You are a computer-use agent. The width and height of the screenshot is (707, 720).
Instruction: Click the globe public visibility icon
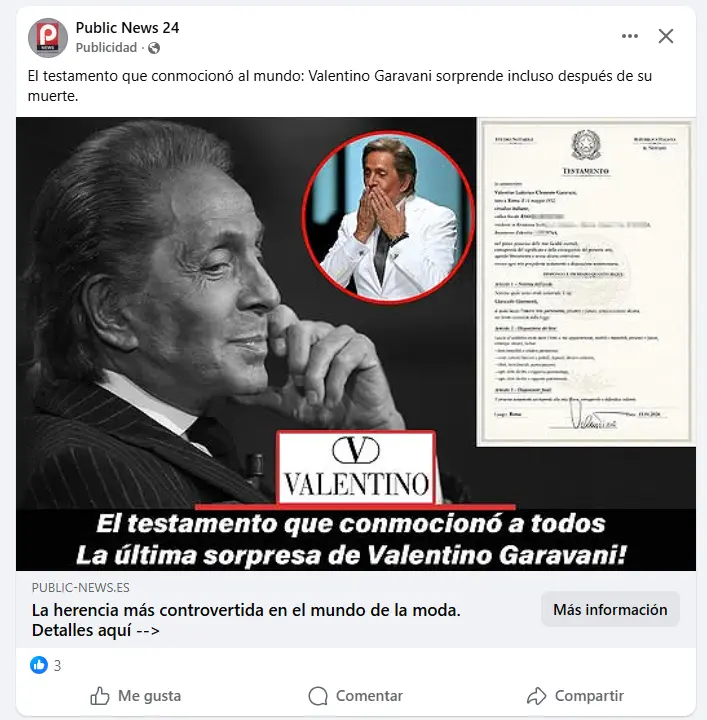154,48
